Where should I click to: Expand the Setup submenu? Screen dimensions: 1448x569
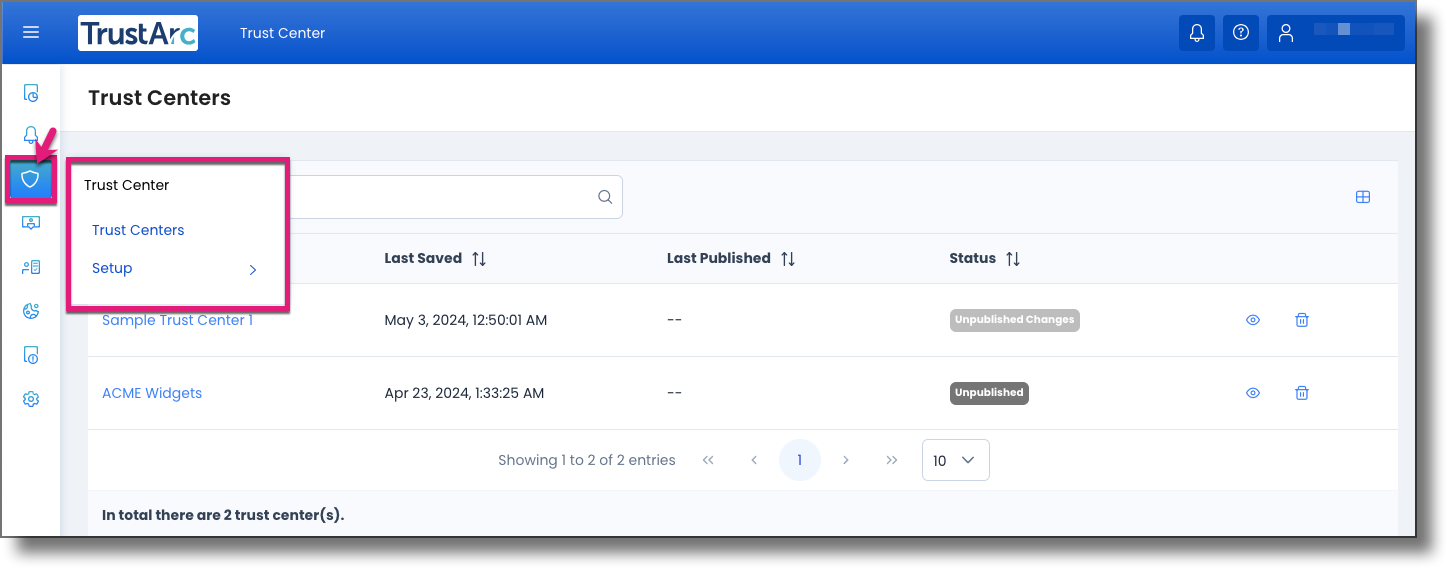click(175, 269)
